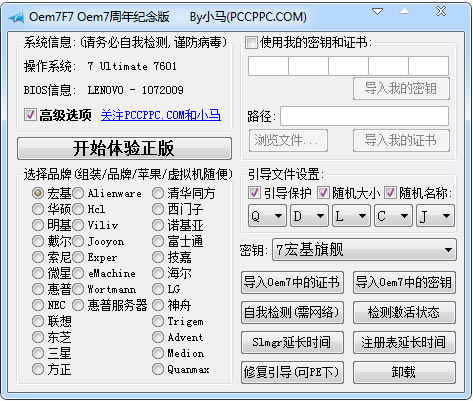Click the 卸载 uninstall button
This screenshot has width=473, height=401.
click(x=404, y=372)
